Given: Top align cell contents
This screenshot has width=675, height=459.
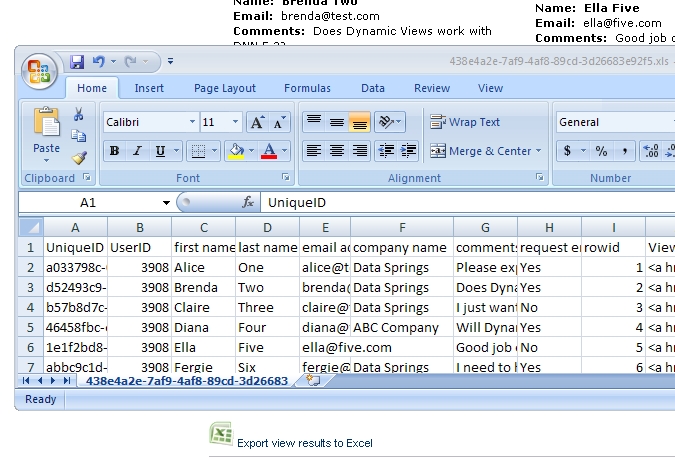Looking at the screenshot, I should [x=314, y=122].
